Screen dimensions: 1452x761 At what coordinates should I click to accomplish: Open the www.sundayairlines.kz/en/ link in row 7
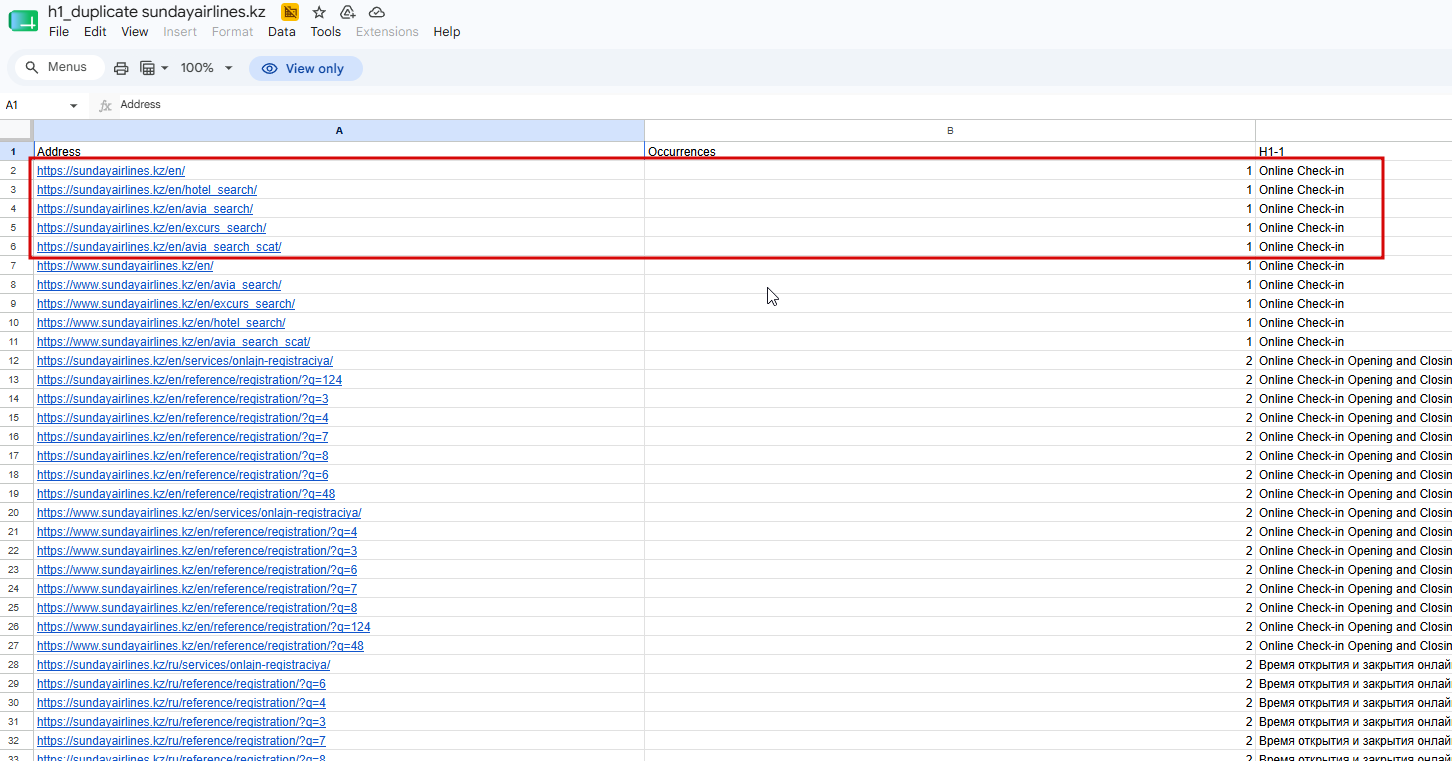pyautogui.click(x=125, y=266)
